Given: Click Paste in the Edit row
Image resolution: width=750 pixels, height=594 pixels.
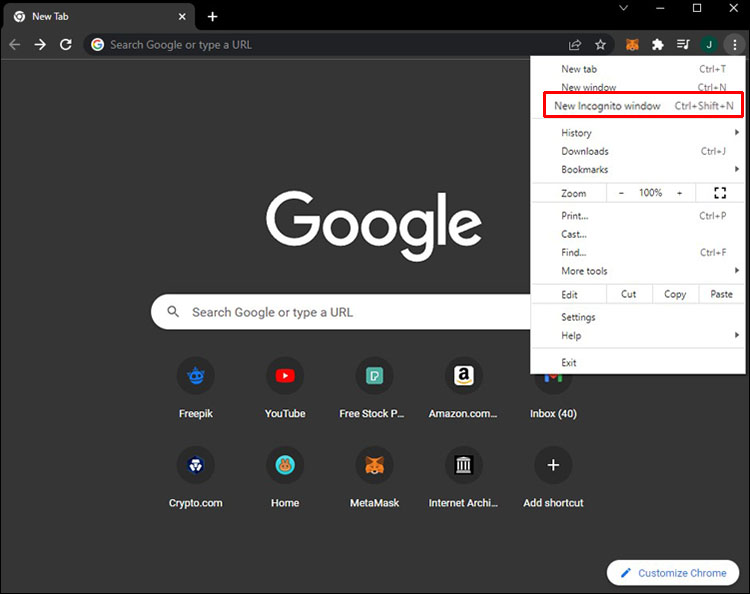Looking at the screenshot, I should pyautogui.click(x=721, y=294).
